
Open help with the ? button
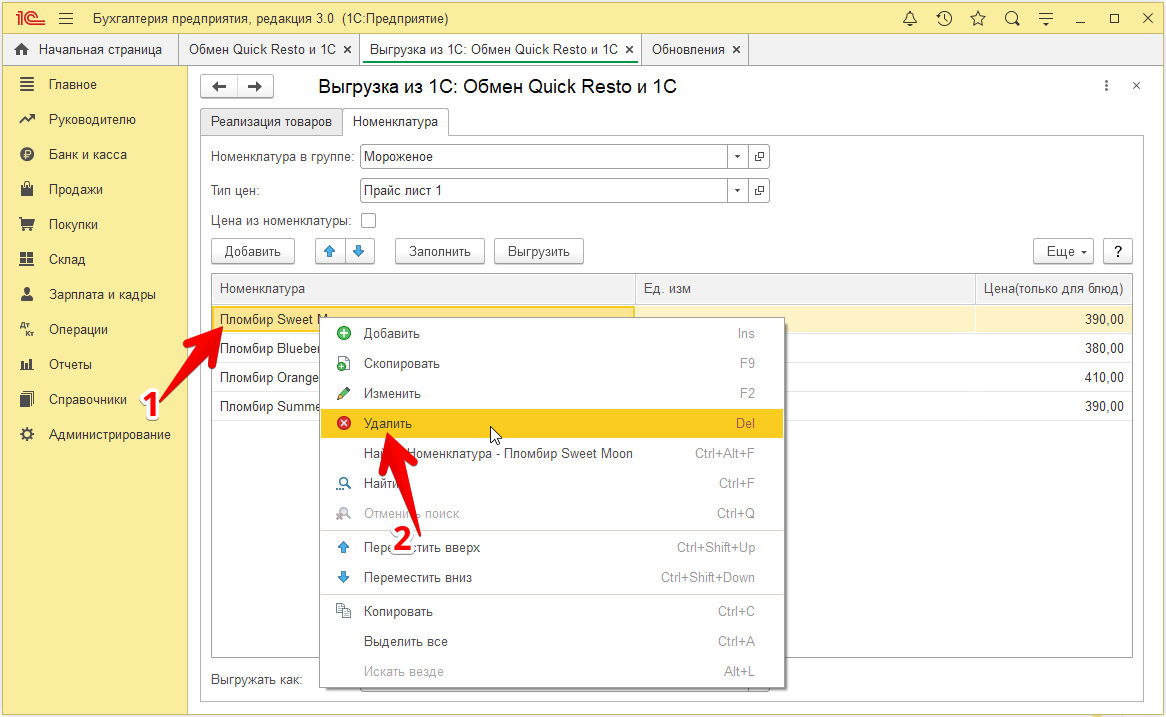(x=1118, y=251)
